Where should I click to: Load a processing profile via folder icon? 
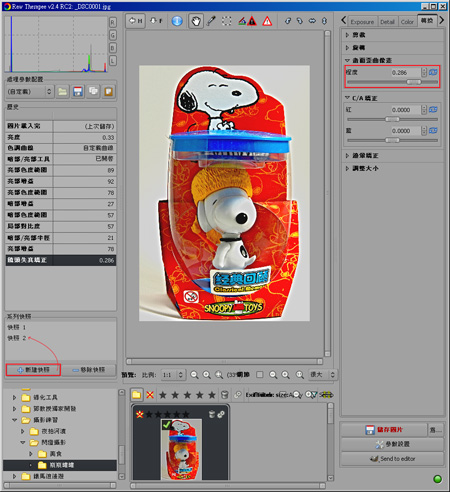(x=62, y=91)
